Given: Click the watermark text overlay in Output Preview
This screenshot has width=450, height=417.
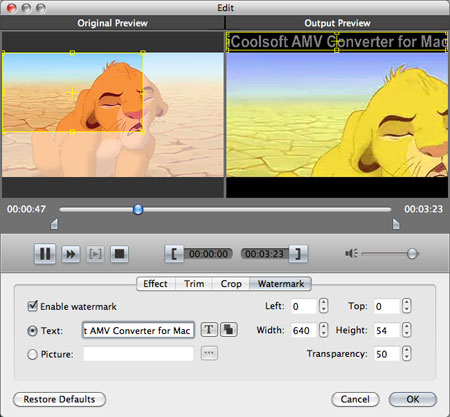Looking at the screenshot, I should 337,42.
